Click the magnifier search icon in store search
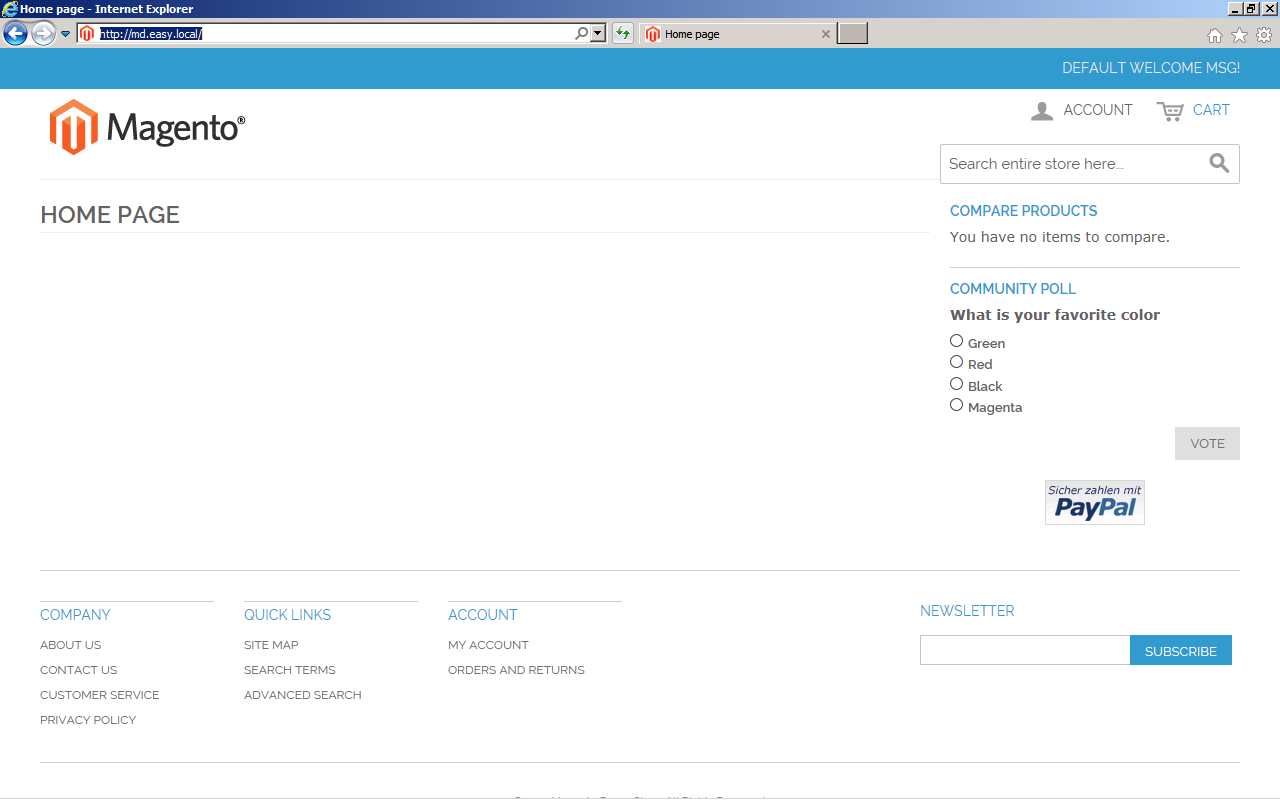1280x800 pixels. [1219, 164]
